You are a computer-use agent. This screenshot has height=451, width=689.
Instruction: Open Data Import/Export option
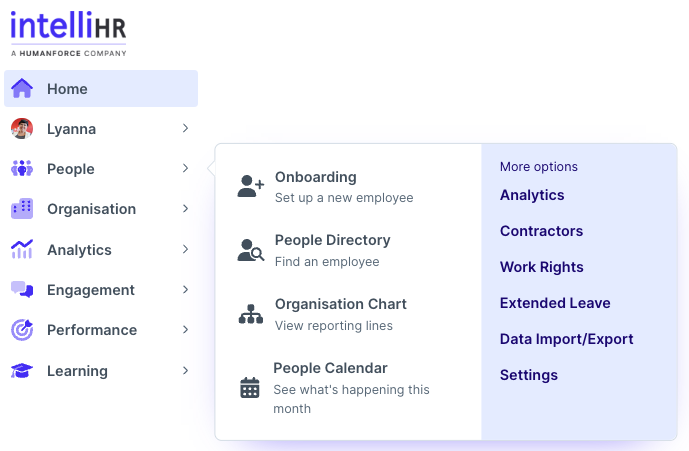[566, 339]
